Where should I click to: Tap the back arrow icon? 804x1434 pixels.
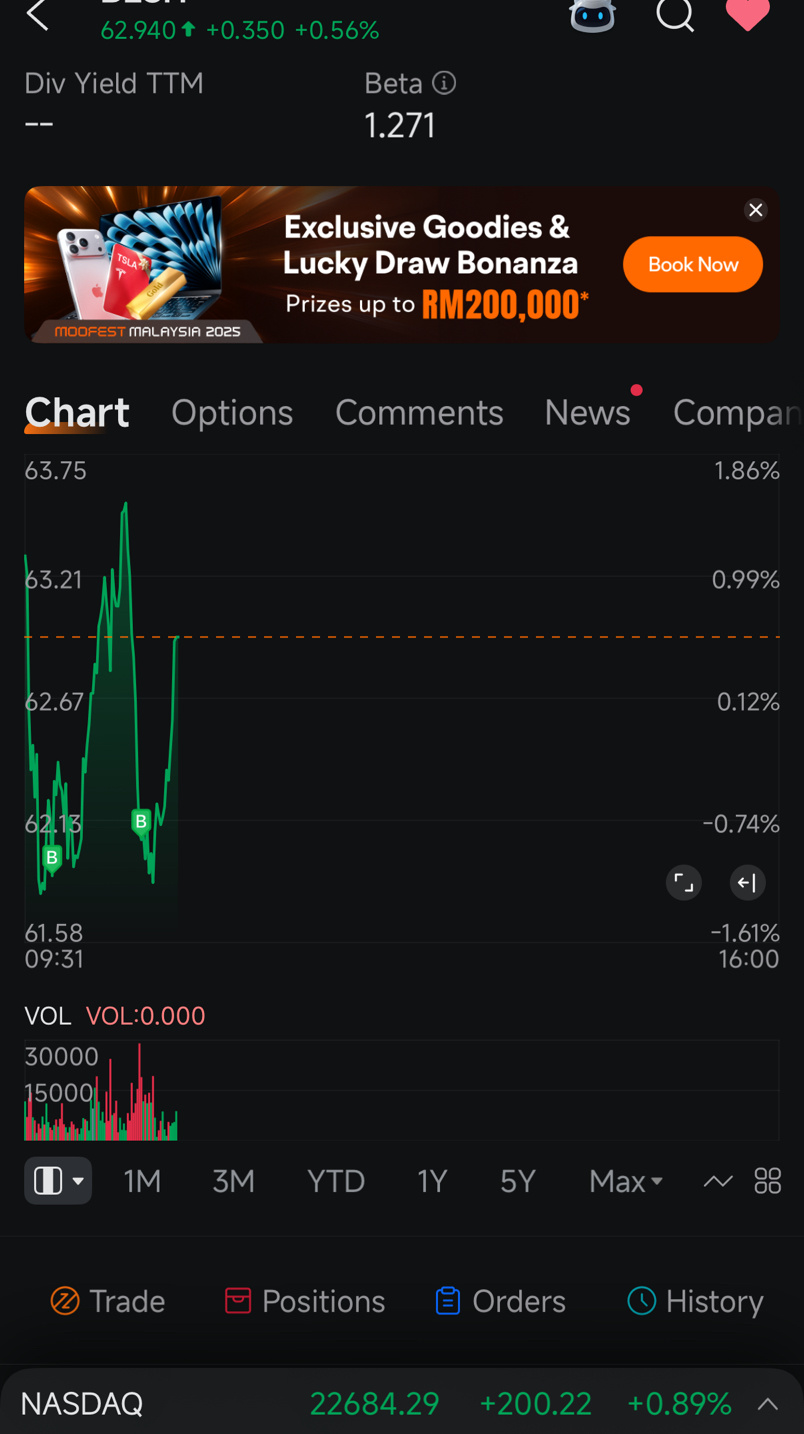point(38,15)
